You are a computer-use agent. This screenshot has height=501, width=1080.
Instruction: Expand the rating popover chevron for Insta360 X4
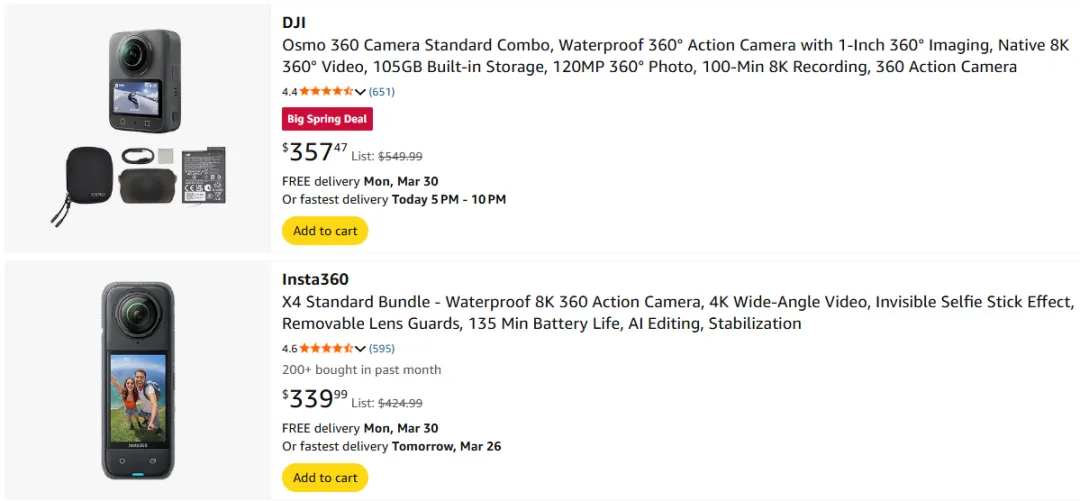360,349
